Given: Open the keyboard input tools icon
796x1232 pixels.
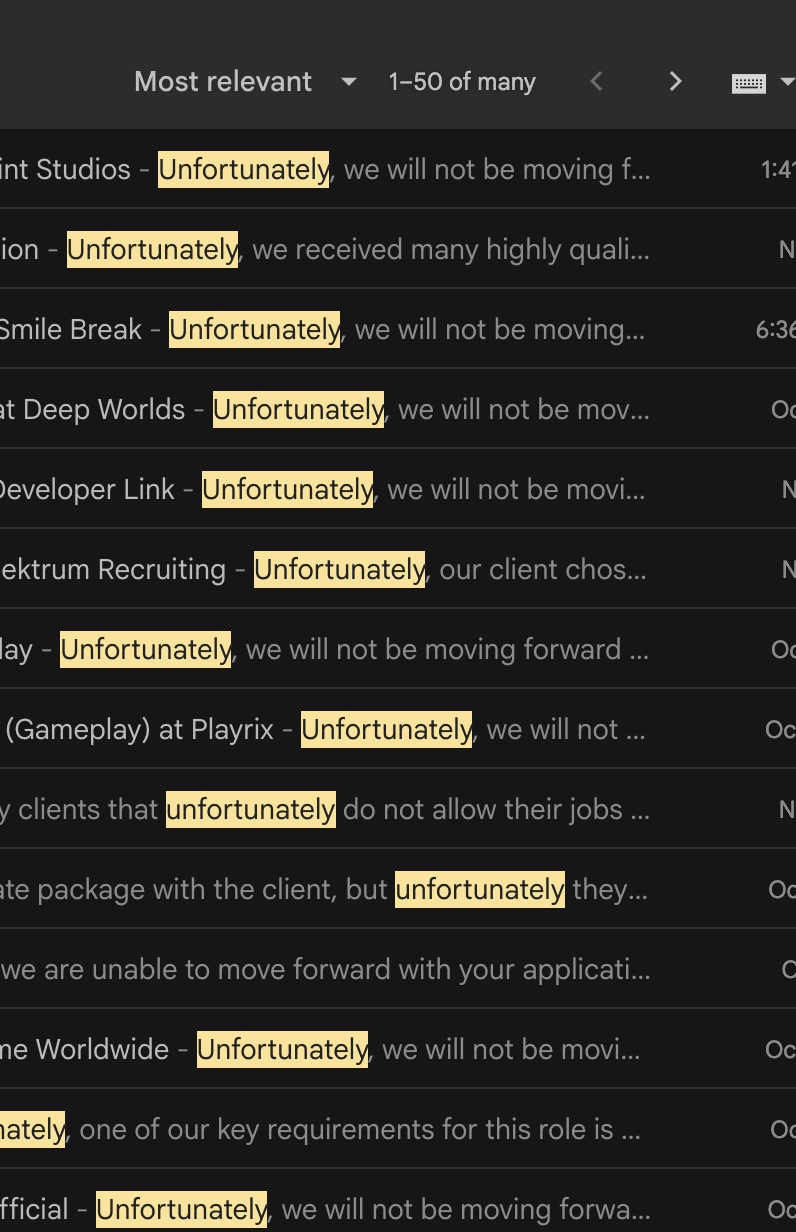Looking at the screenshot, I should [x=749, y=83].
